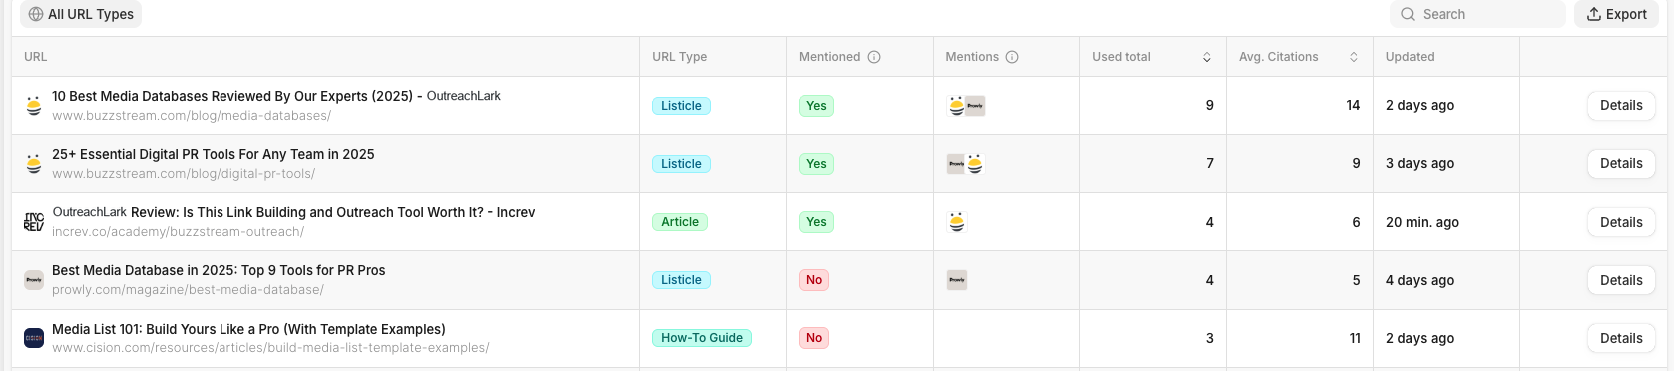Click the Updated column header
Screen dimensions: 1674x371
click(1410, 57)
